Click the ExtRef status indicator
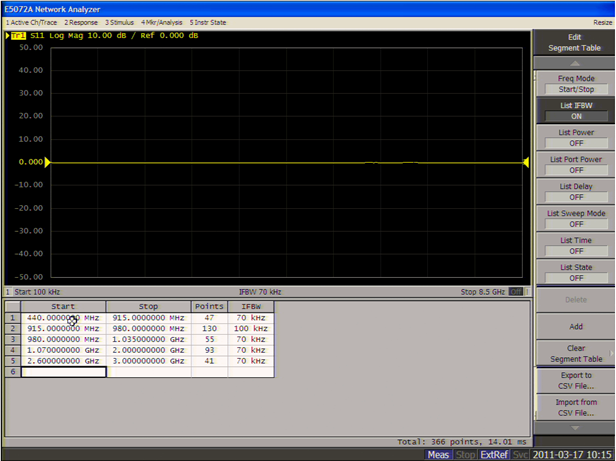The height and width of the screenshot is (461, 616). coord(494,455)
